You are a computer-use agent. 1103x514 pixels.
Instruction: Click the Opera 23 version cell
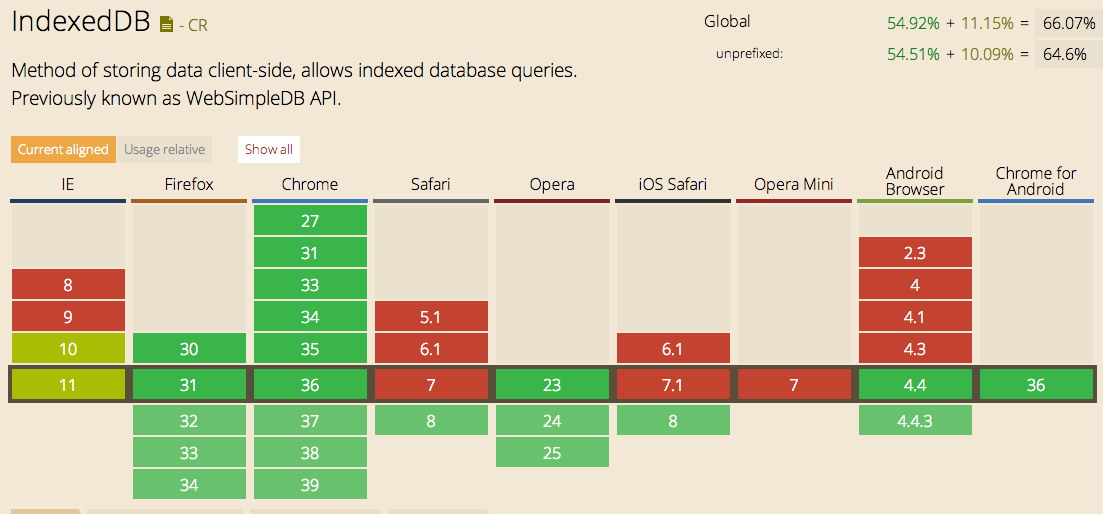(x=552, y=385)
